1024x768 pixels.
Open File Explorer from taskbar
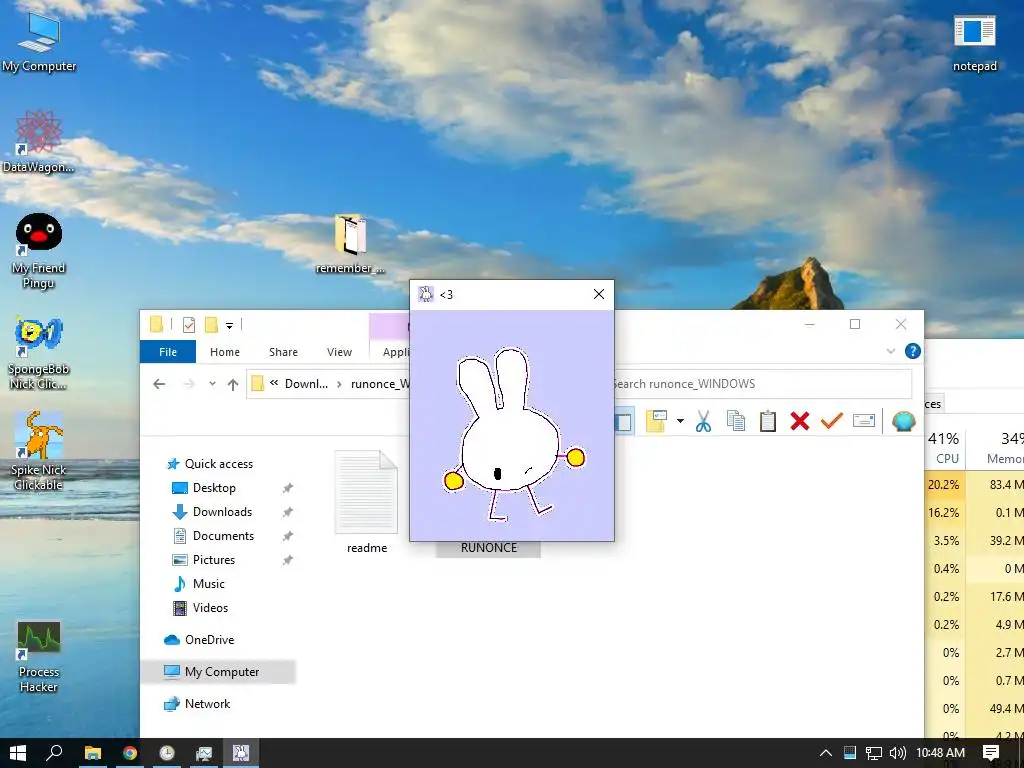point(93,753)
